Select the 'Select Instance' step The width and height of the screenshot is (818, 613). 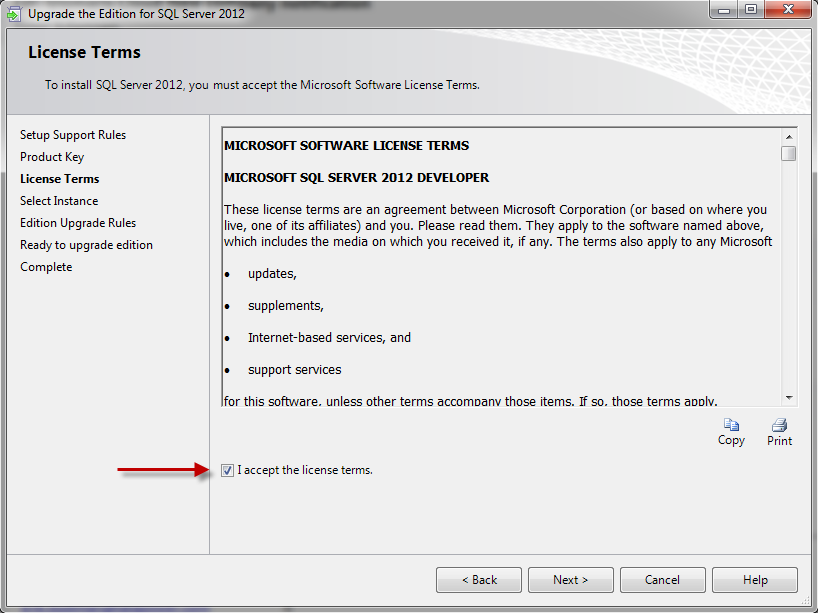[59, 201]
